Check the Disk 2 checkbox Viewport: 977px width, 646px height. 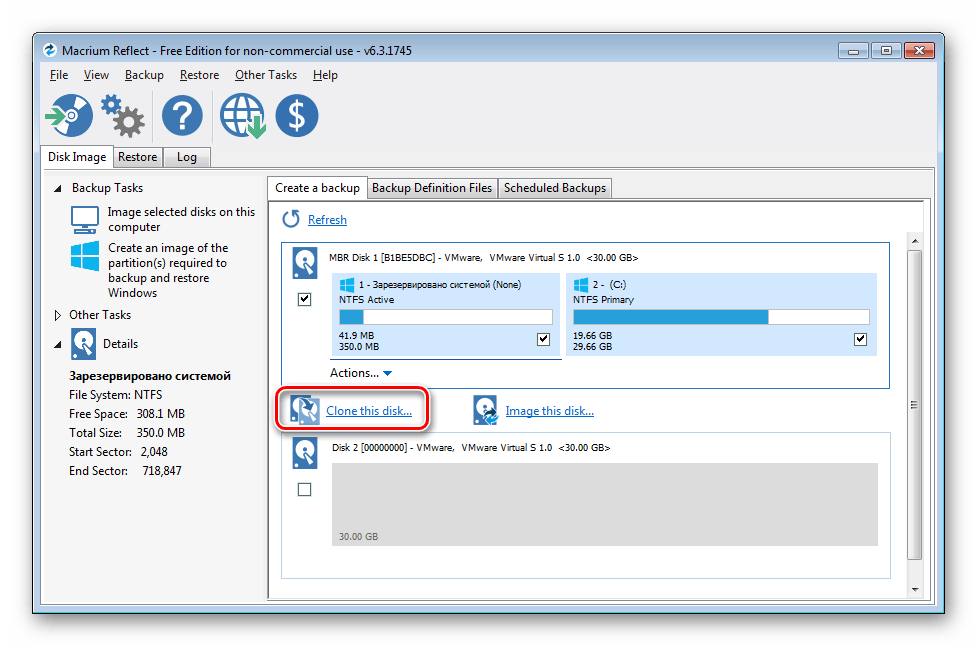tap(305, 489)
